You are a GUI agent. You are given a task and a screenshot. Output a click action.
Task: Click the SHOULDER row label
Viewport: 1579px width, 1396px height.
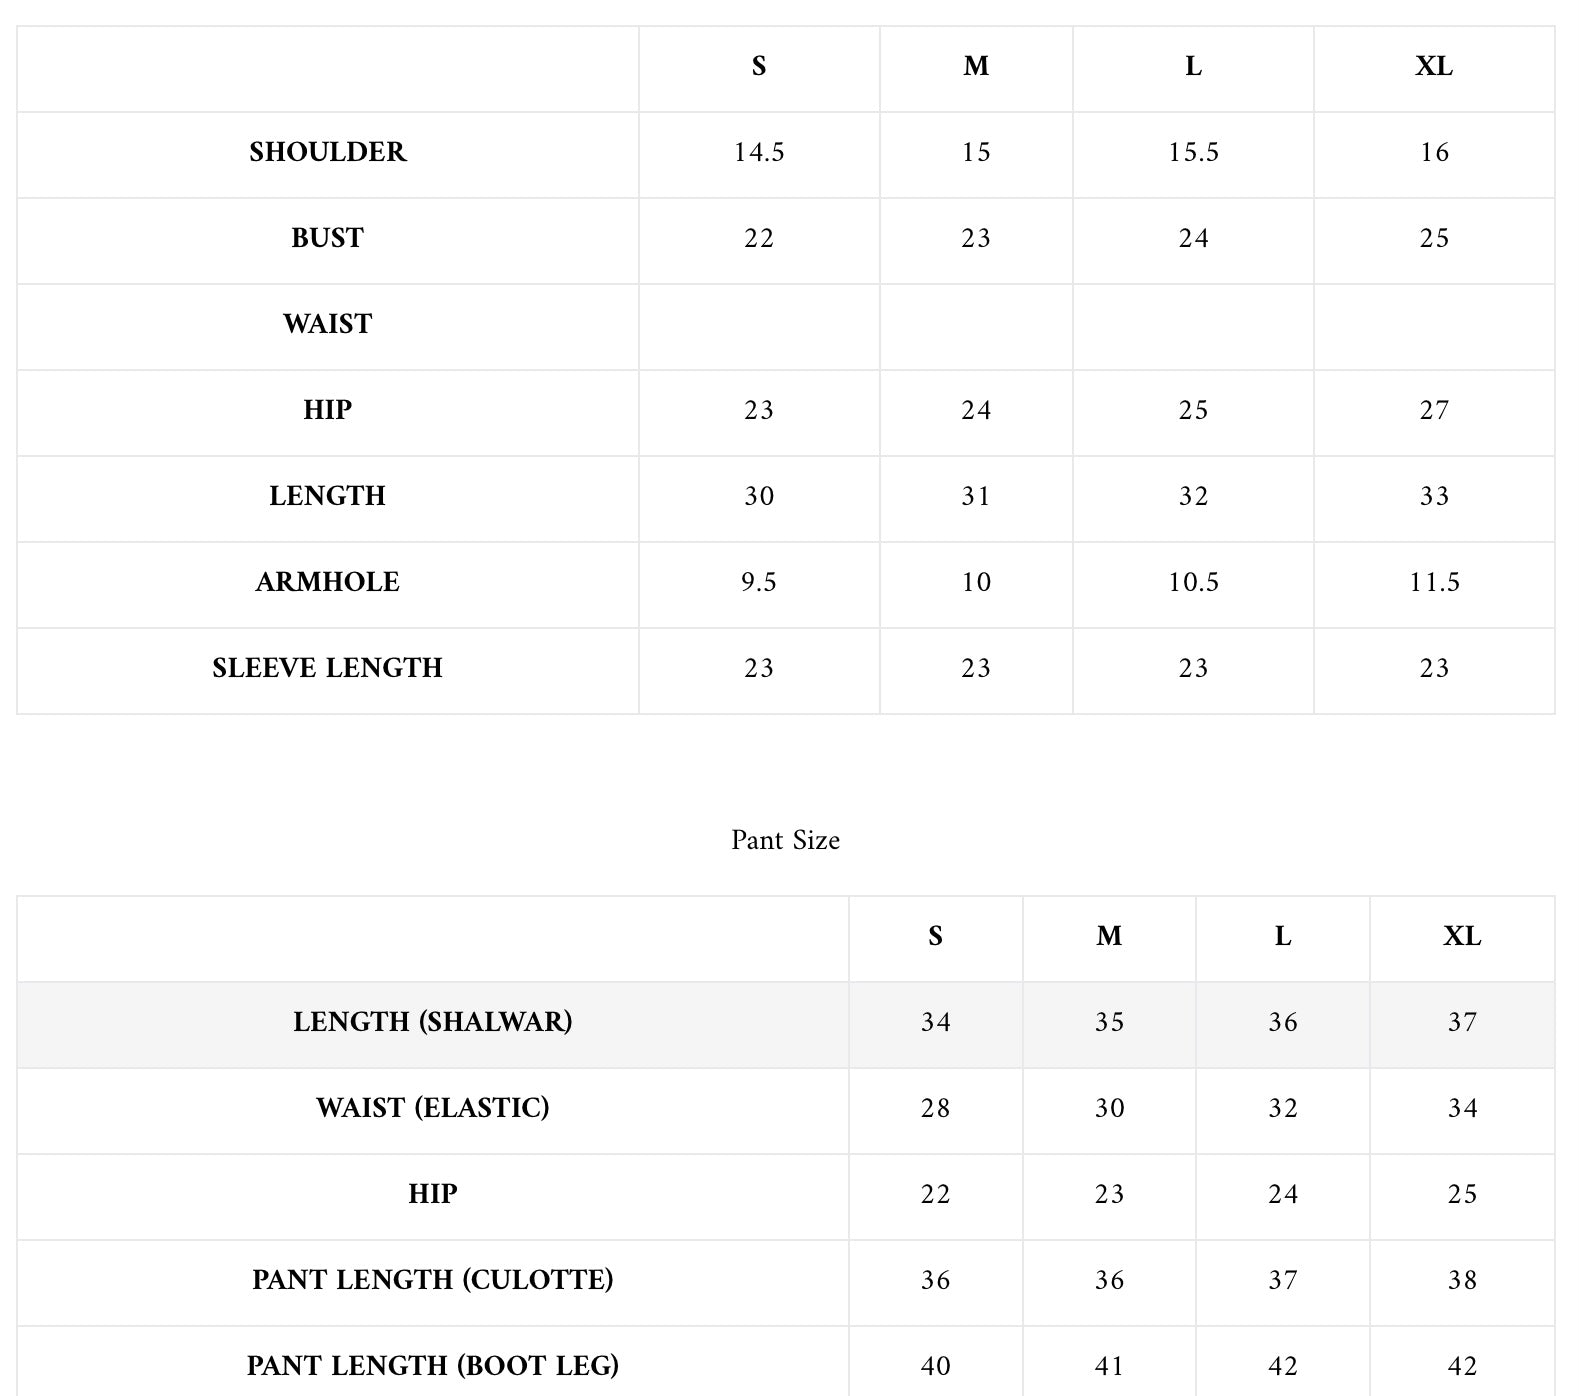[x=327, y=152]
